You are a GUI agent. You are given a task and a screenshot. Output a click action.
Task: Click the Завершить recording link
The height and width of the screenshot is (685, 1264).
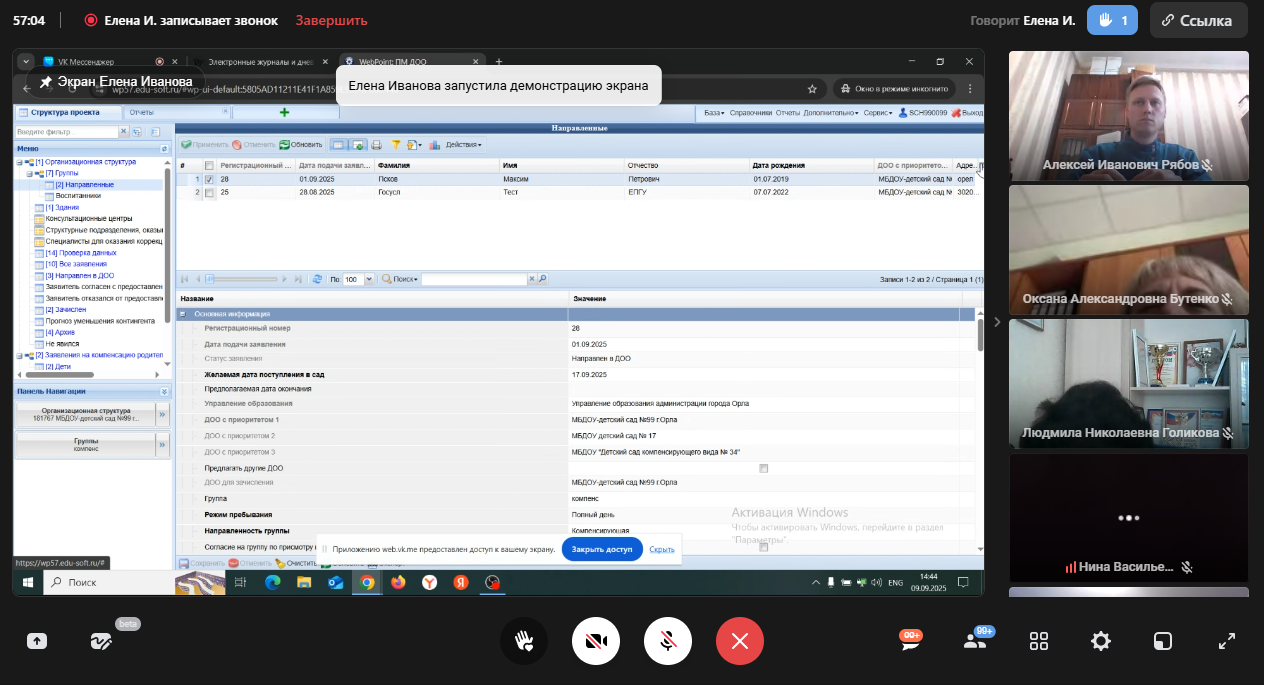[x=331, y=20]
